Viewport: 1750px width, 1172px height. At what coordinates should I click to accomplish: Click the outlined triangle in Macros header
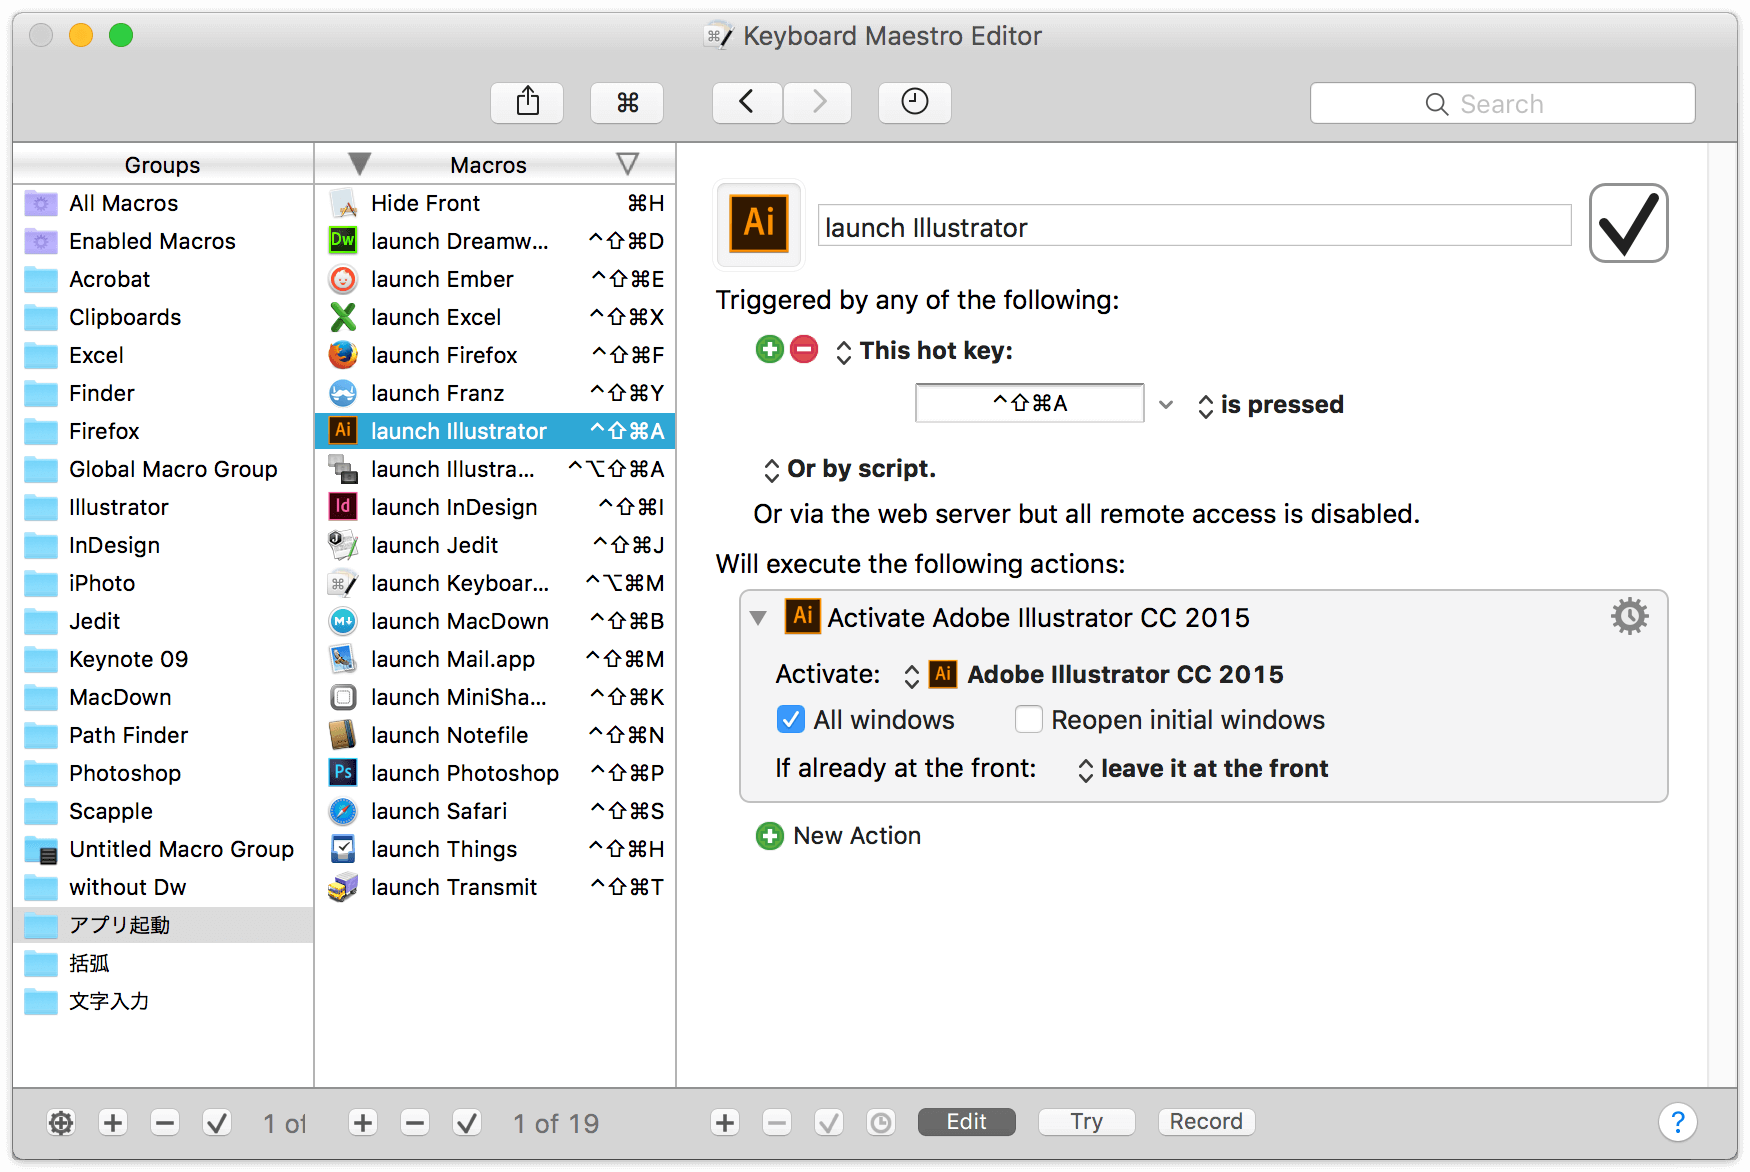[627, 164]
